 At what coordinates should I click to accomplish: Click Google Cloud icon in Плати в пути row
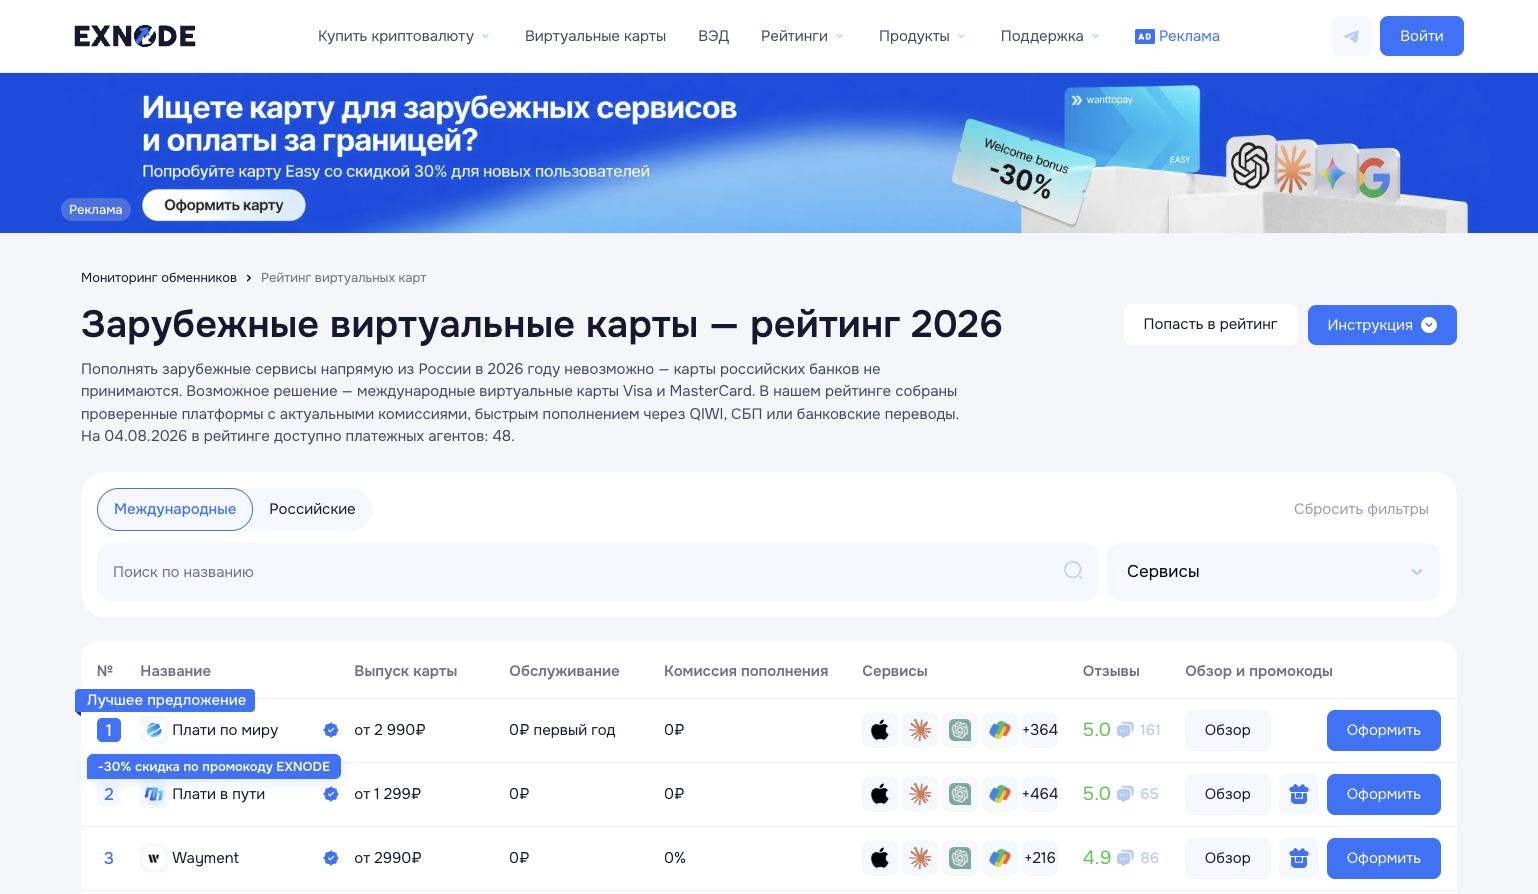1000,794
